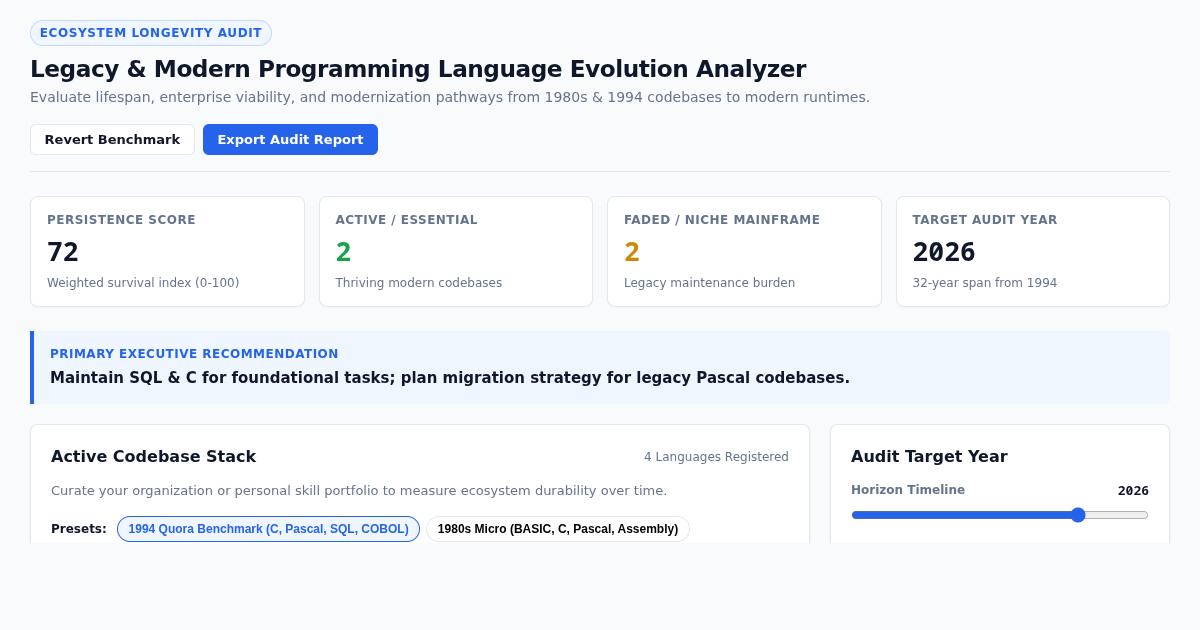The width and height of the screenshot is (1200, 630).
Task: Click the Primary Executive Recommendation text
Action: pyautogui.click(x=450, y=378)
